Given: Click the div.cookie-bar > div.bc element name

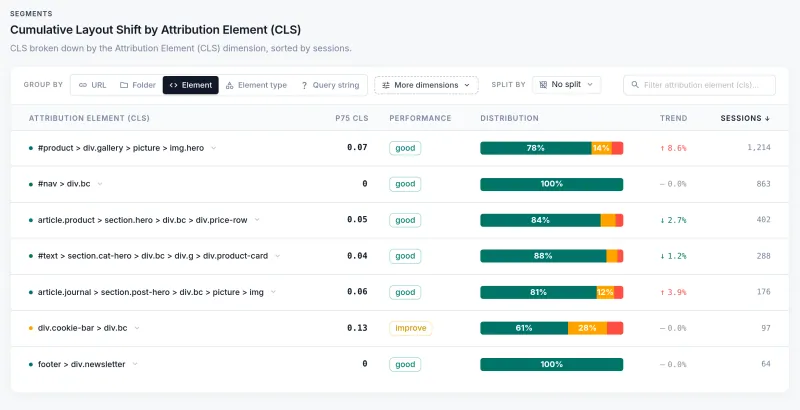Looking at the screenshot, I should (83, 328).
